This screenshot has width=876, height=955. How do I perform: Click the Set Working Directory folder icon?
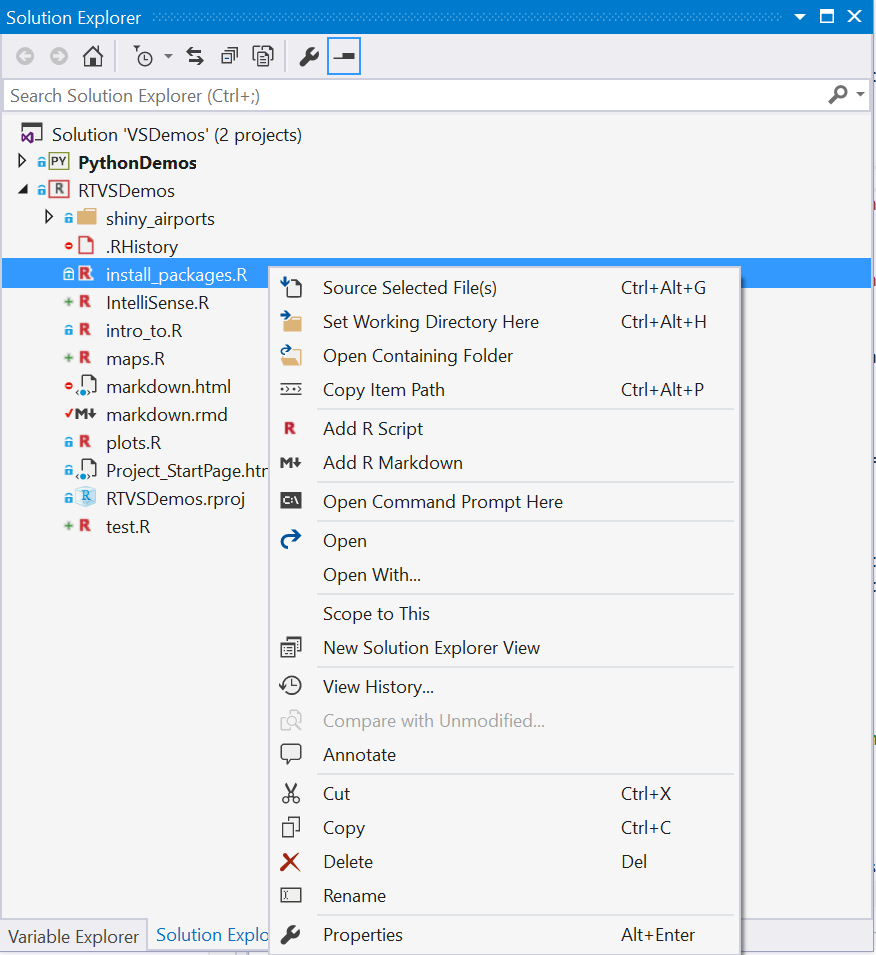pyautogui.click(x=291, y=321)
